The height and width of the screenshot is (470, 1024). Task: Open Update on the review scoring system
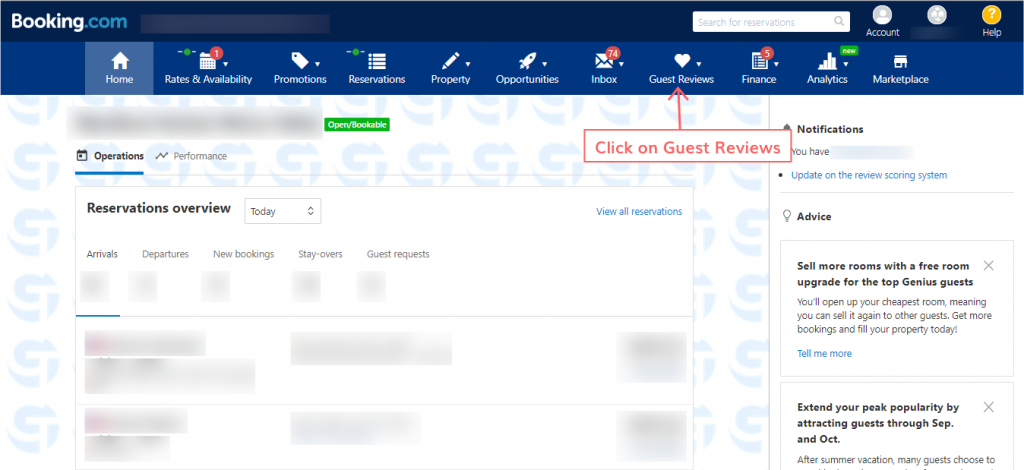pos(869,175)
